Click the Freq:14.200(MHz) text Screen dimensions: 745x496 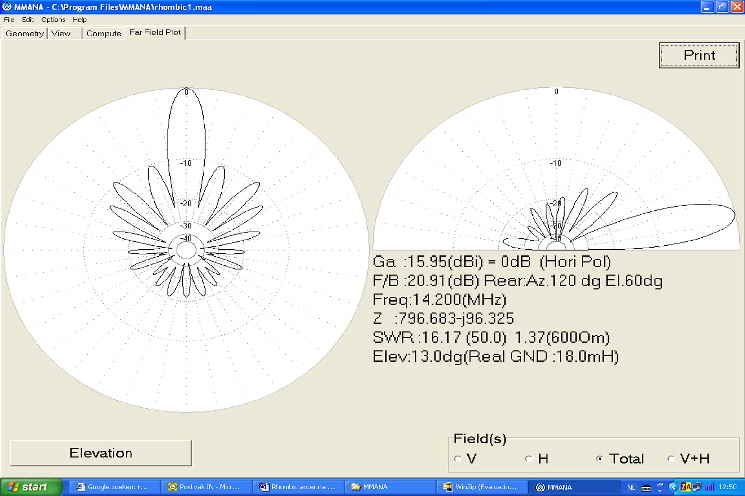(x=440, y=300)
